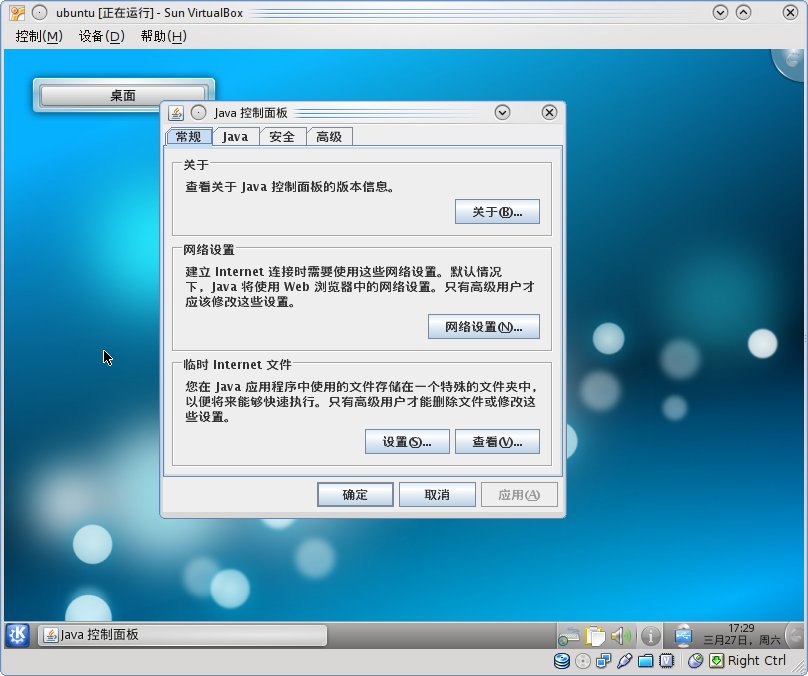The image size is (808, 676).
Task: Click the round sticky button on VirtualBox title bar
Action: 39,13
